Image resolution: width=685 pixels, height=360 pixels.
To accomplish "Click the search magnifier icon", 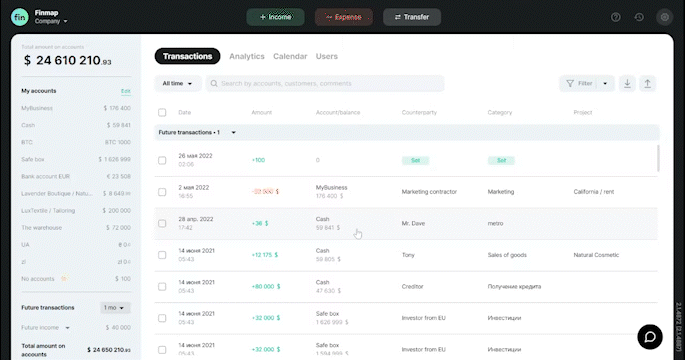I will tap(214, 83).
